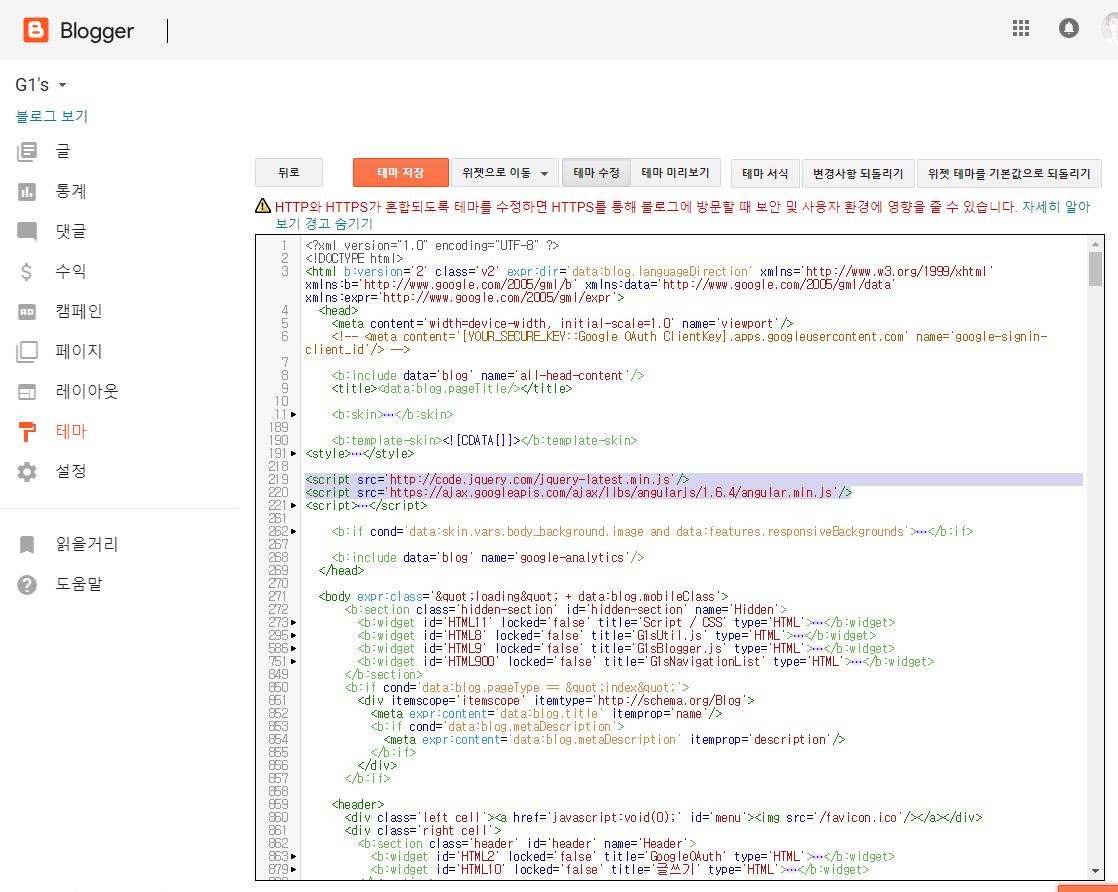Click the warning triangle icon
Viewport: 1118px width, 892px height.
pos(262,206)
